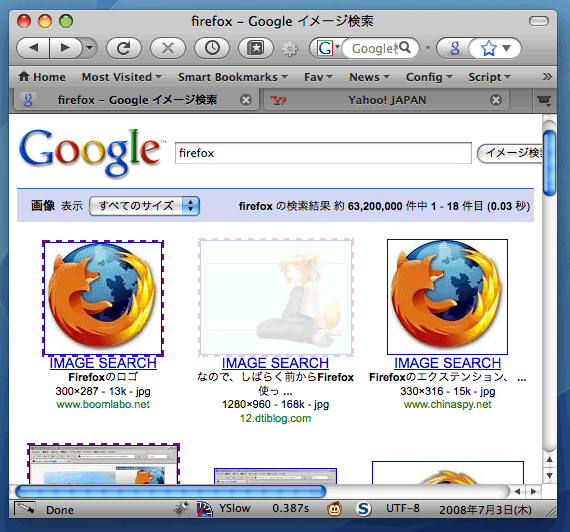Viewport: 570px width, 532px height.
Task: Open Firebug via the bug icon
Action: [181, 508]
